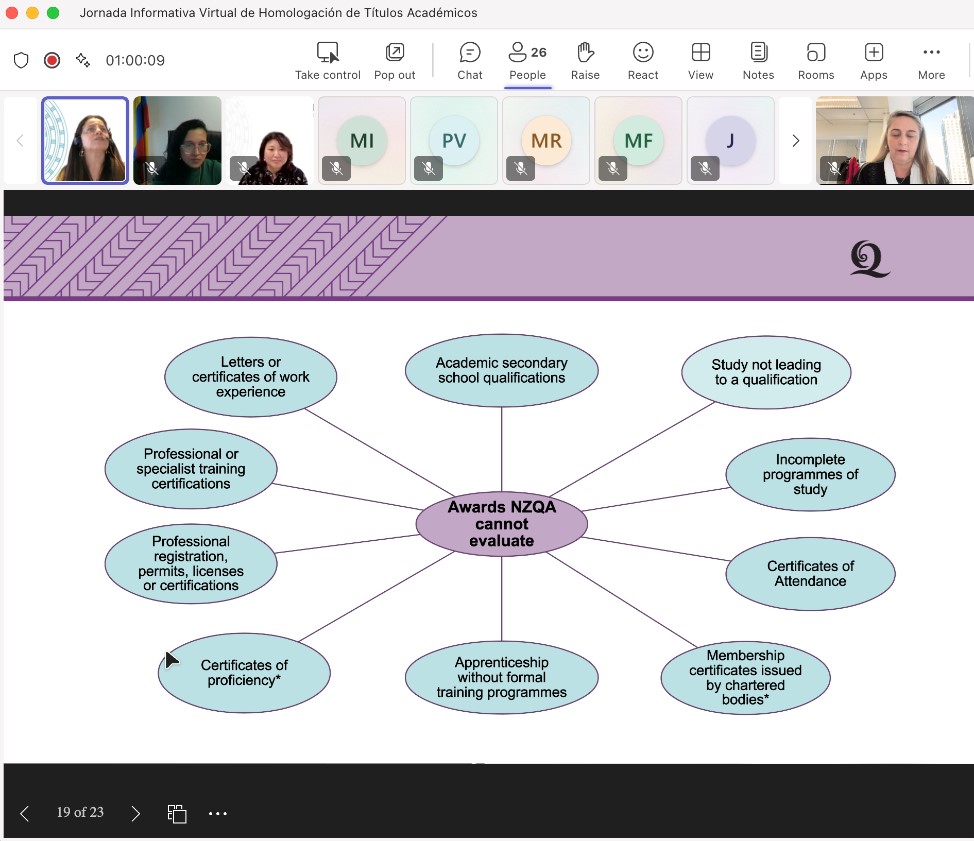Go to the previous slide
The width and height of the screenshot is (974, 841).
click(x=25, y=813)
